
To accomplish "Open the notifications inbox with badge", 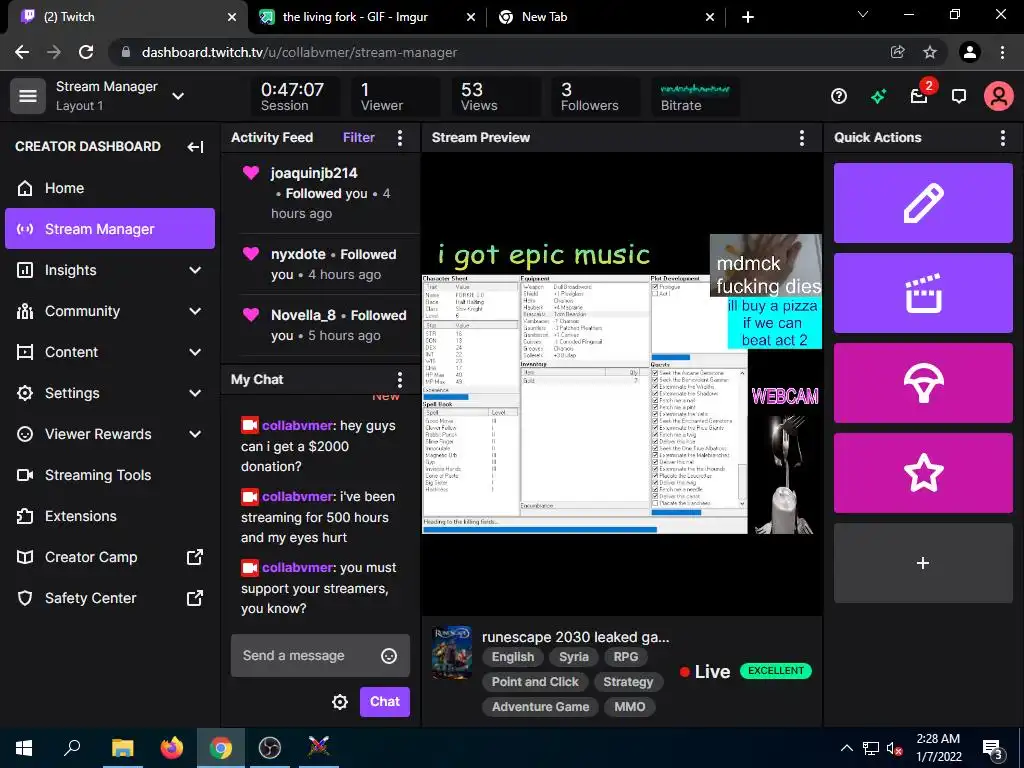I will click(920, 97).
